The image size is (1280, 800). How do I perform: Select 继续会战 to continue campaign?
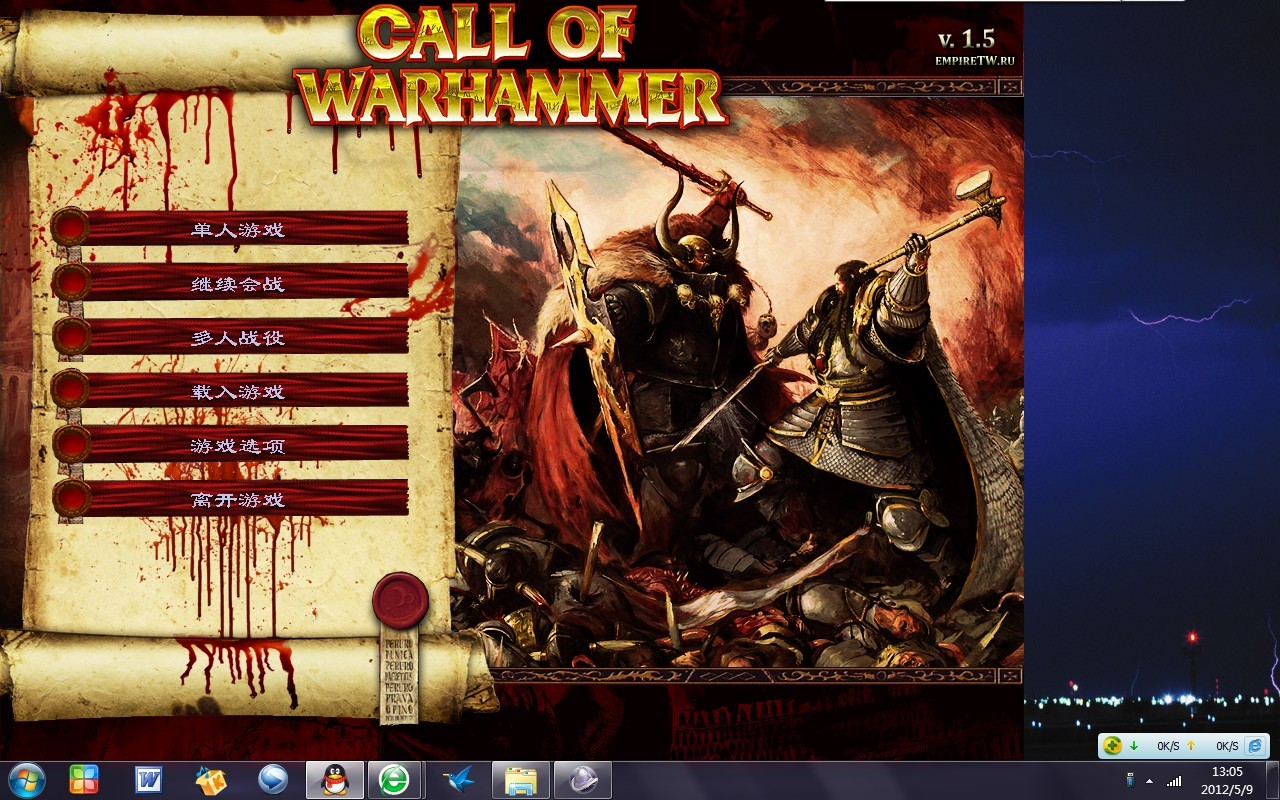[x=238, y=283]
